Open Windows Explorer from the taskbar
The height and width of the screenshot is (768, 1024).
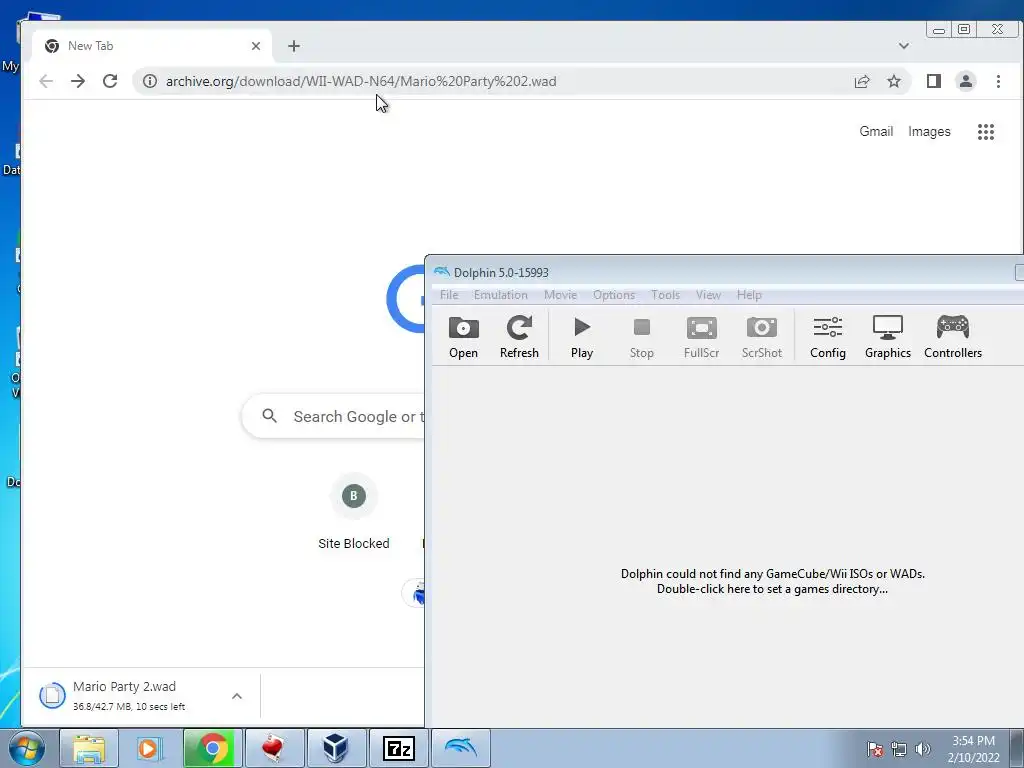point(89,748)
